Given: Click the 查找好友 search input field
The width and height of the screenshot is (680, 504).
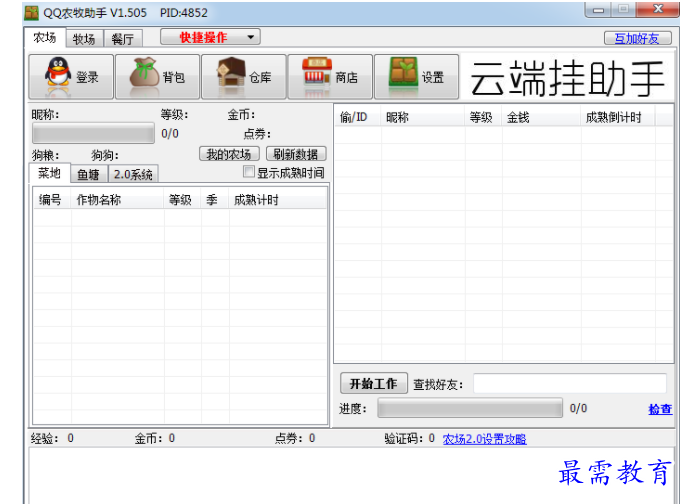Looking at the screenshot, I should click(570, 383).
